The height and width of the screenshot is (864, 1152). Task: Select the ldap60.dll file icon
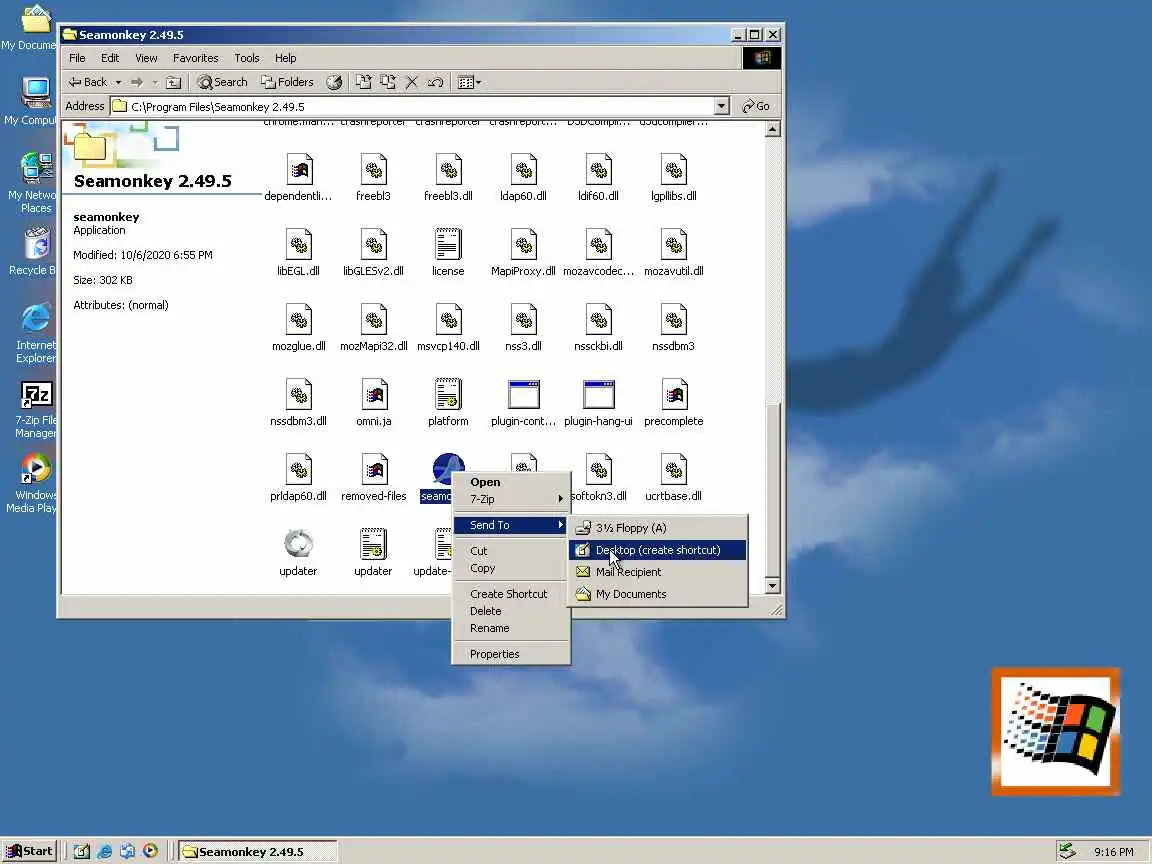pos(523,170)
